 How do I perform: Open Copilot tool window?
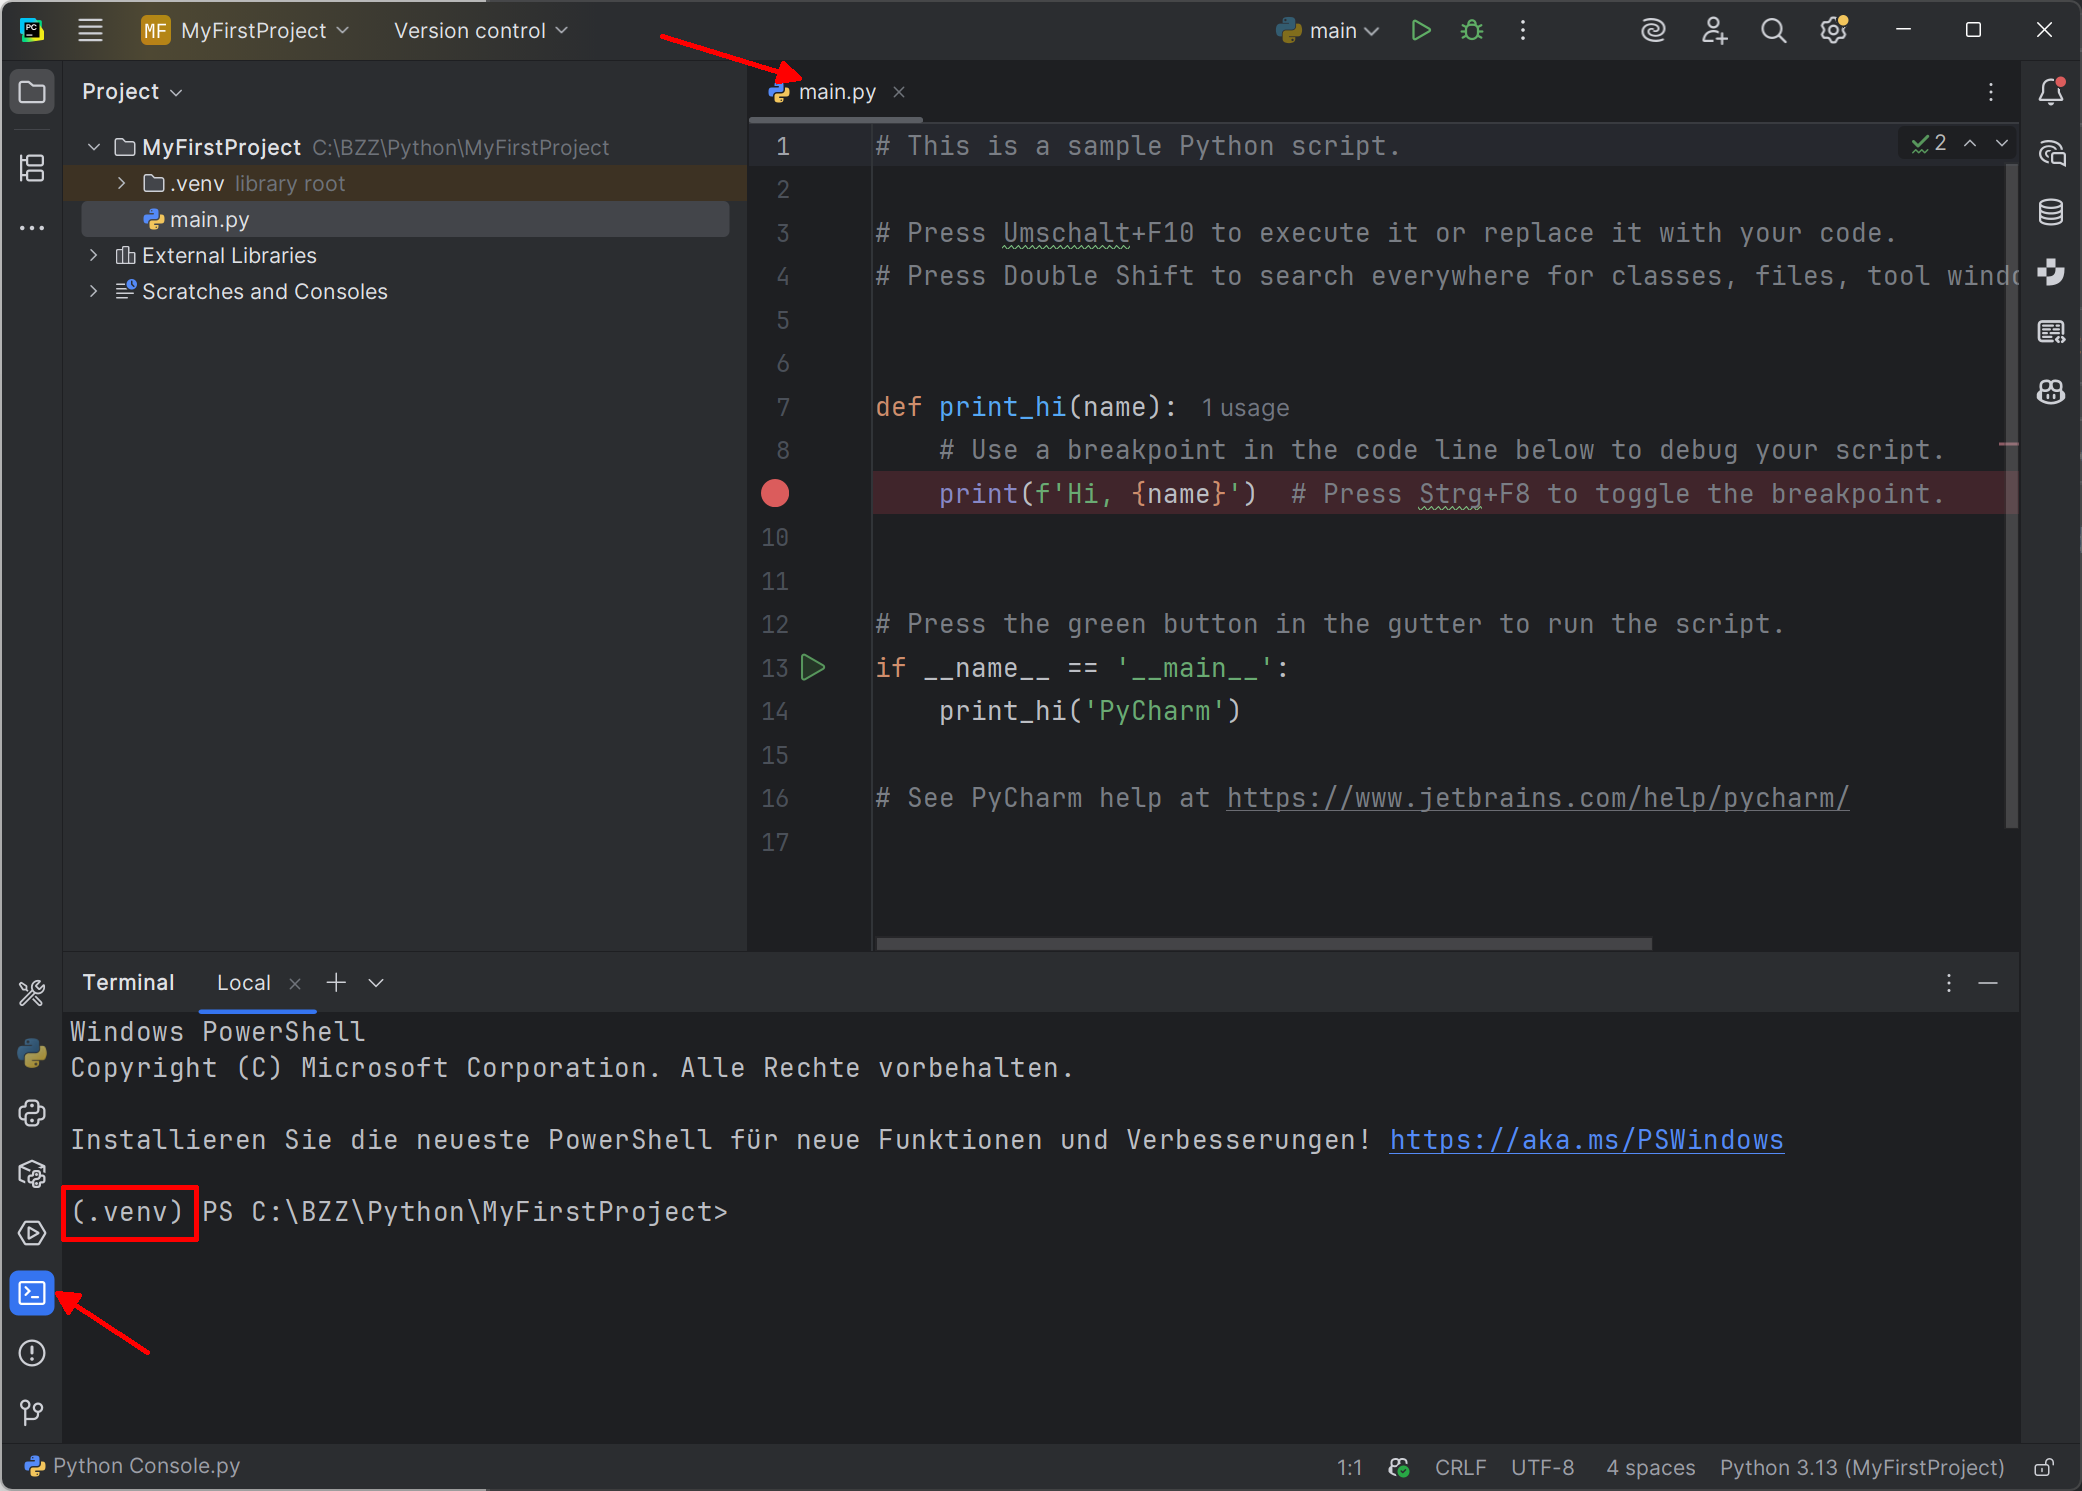[2051, 391]
